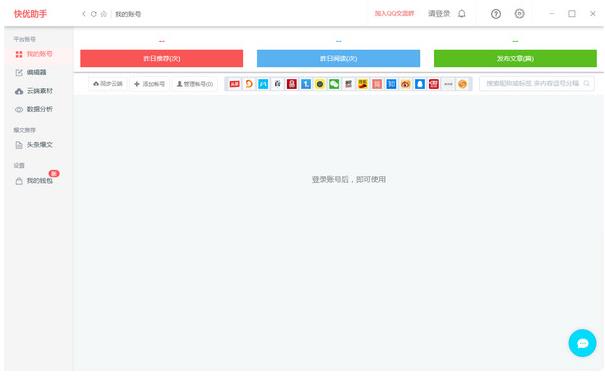Open 数据分析 in the sidebar

tap(39, 110)
